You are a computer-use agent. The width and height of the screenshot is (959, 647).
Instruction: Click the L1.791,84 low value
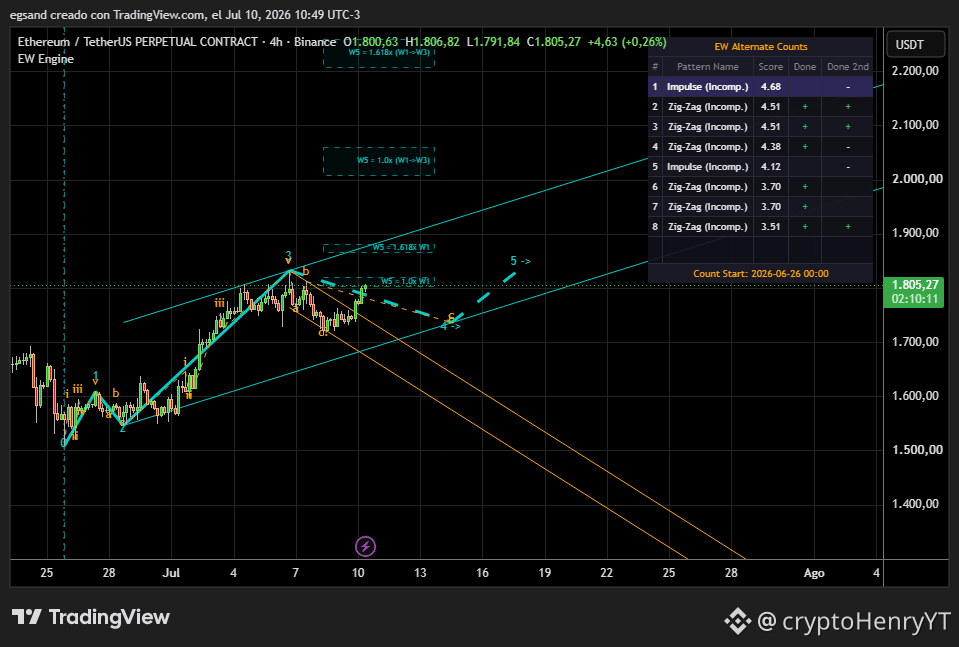click(493, 42)
